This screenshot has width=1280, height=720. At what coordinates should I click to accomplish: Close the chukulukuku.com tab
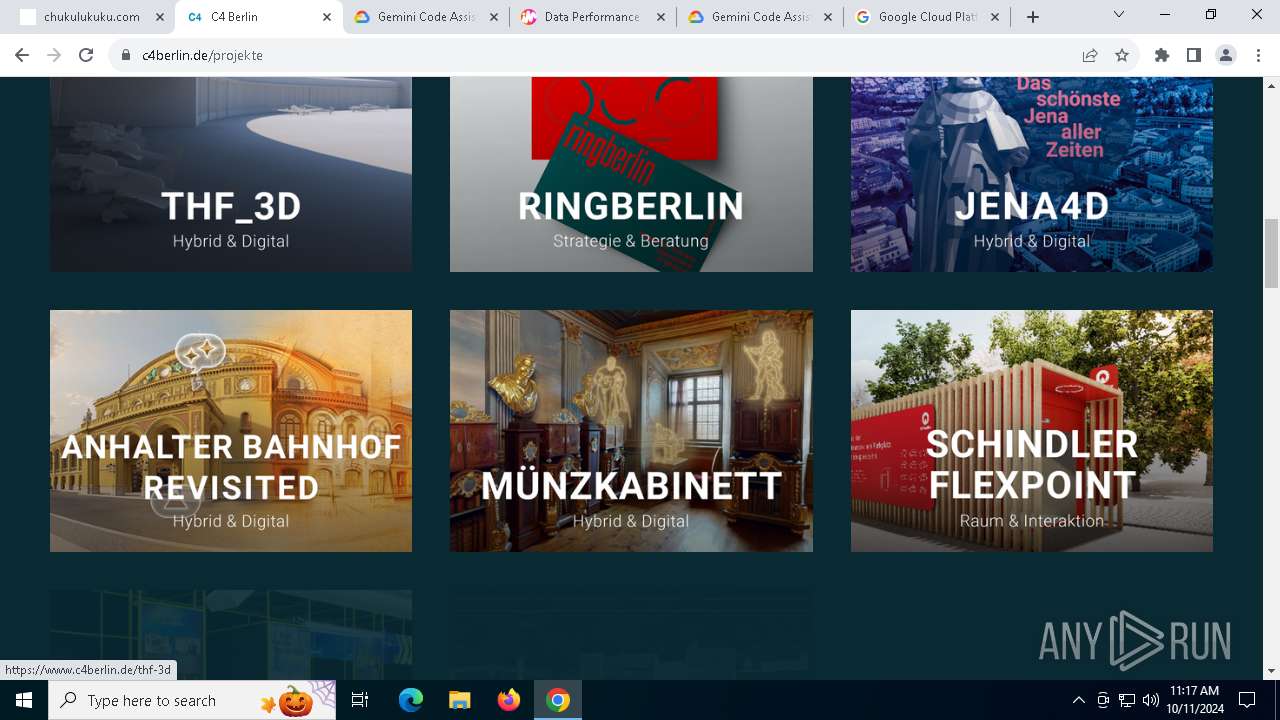[x=160, y=17]
